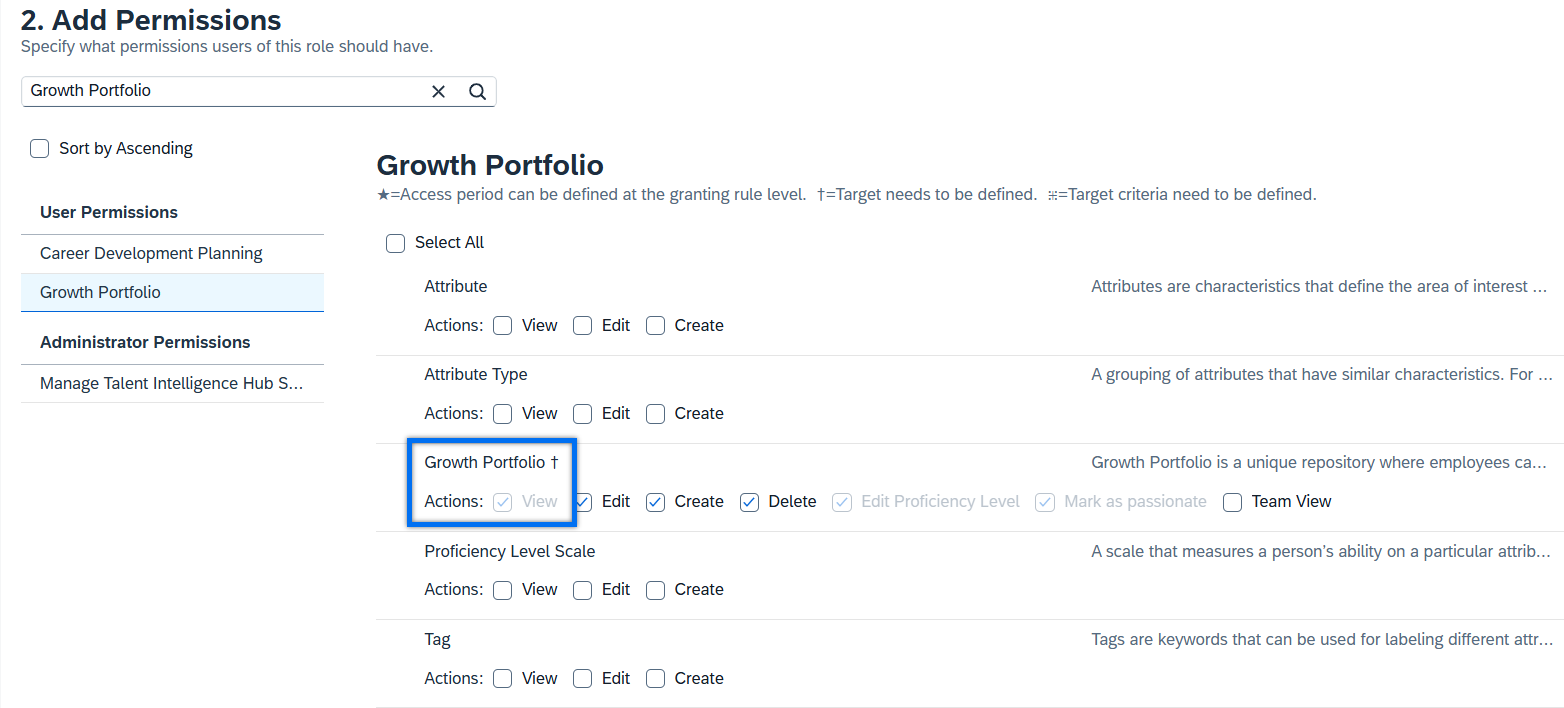Tick Edit action for Tag
This screenshot has height=708, width=1564.
pyautogui.click(x=583, y=679)
